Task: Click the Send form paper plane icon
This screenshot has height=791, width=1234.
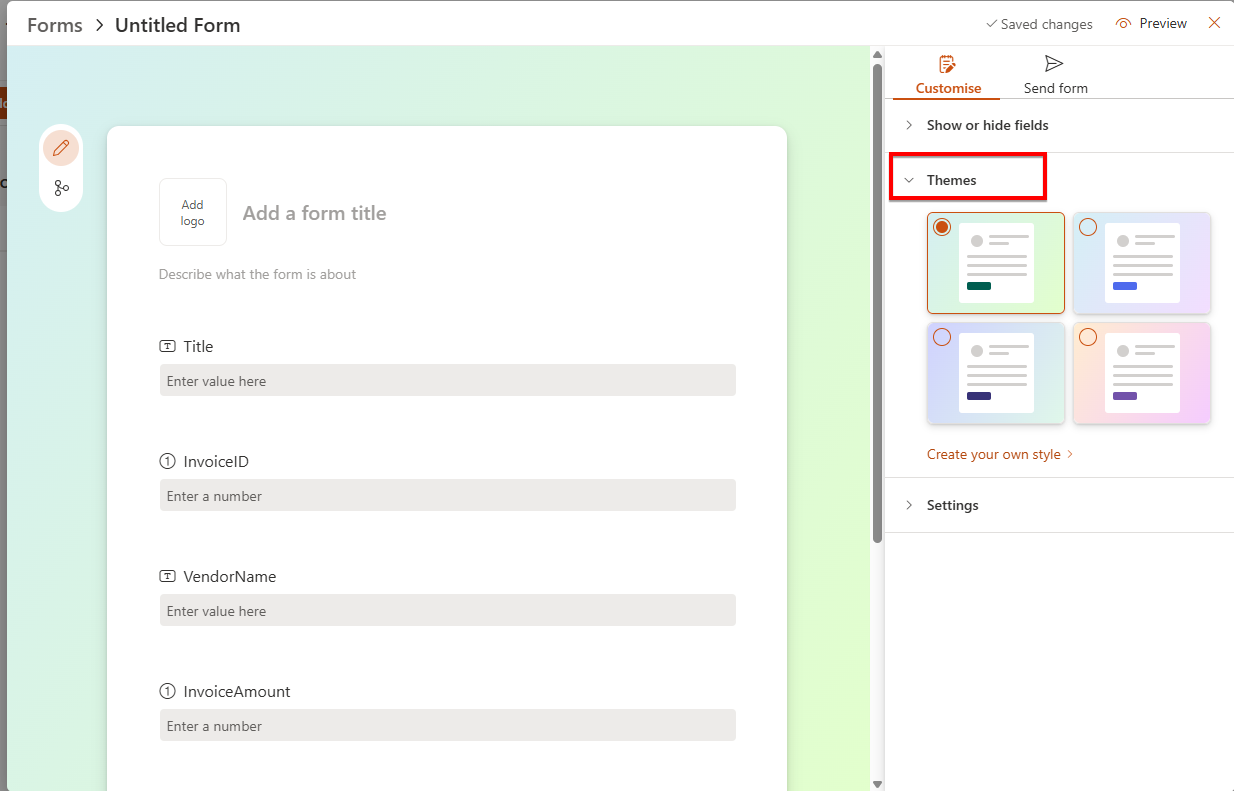Action: pos(1054,65)
